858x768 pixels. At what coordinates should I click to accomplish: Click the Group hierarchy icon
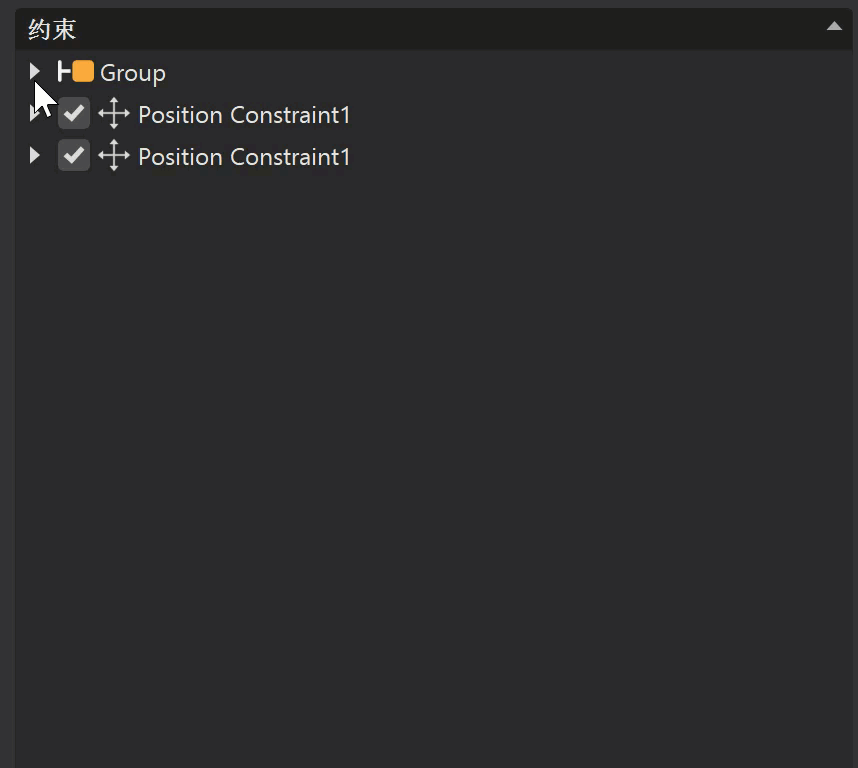[x=65, y=71]
